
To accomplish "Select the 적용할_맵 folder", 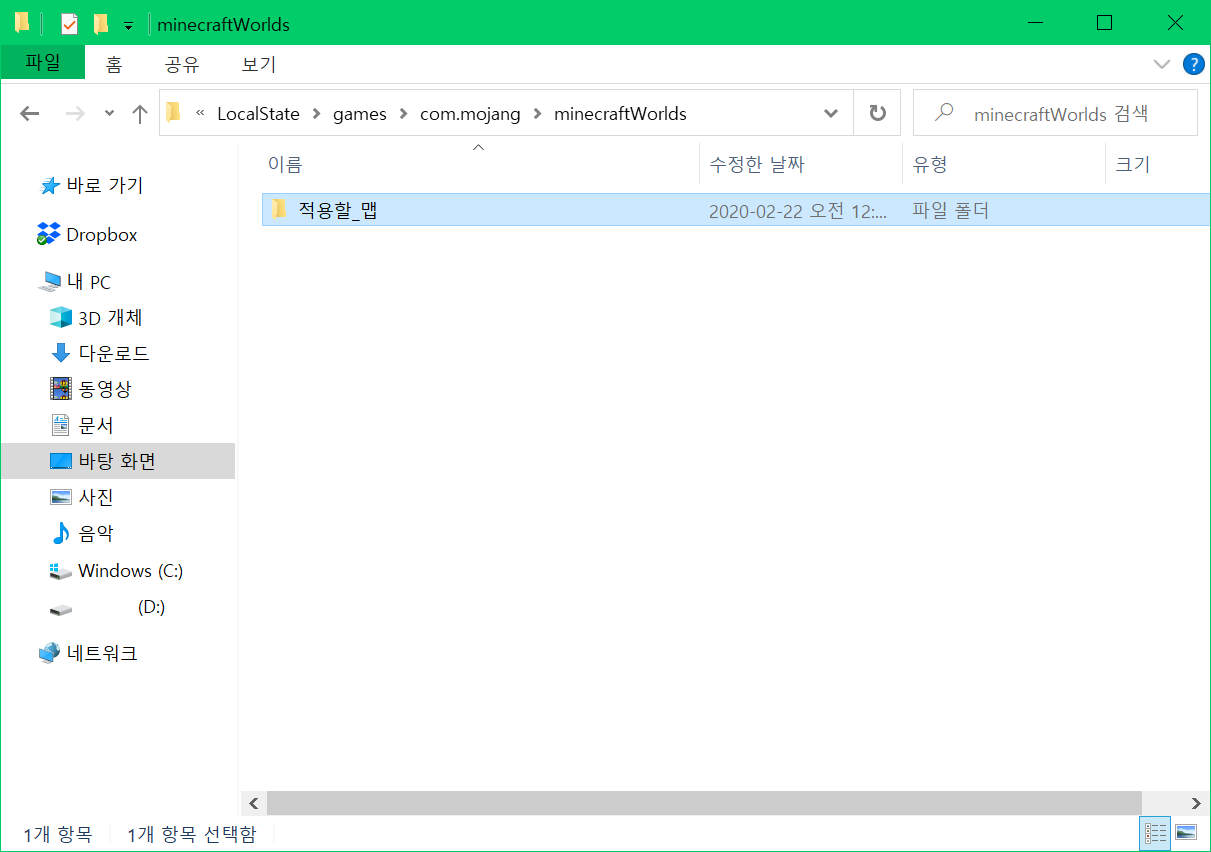I will tap(735, 210).
